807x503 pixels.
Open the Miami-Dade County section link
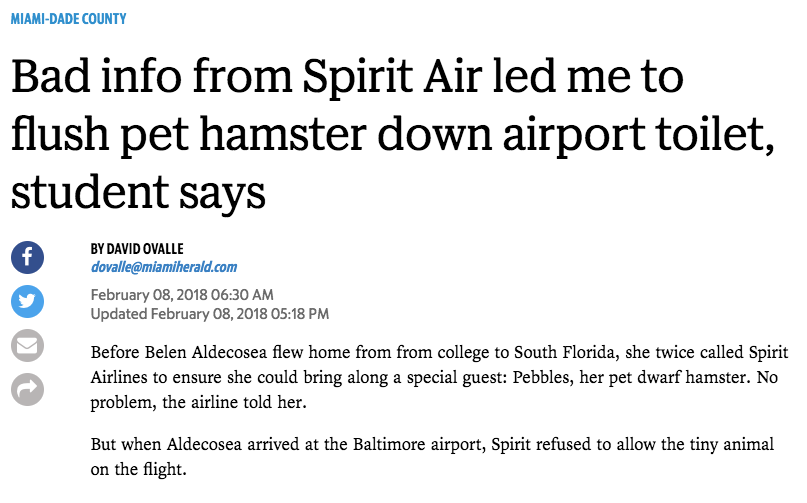68,19
